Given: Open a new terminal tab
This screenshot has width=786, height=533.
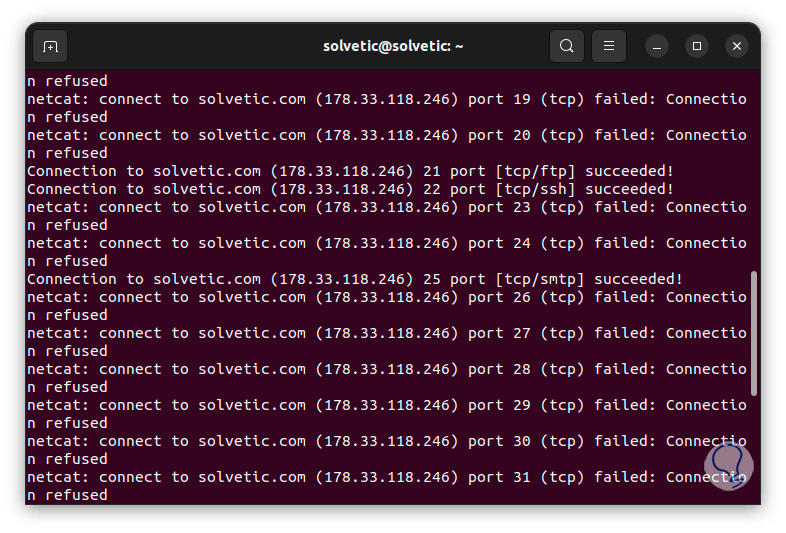Looking at the screenshot, I should click(x=51, y=46).
